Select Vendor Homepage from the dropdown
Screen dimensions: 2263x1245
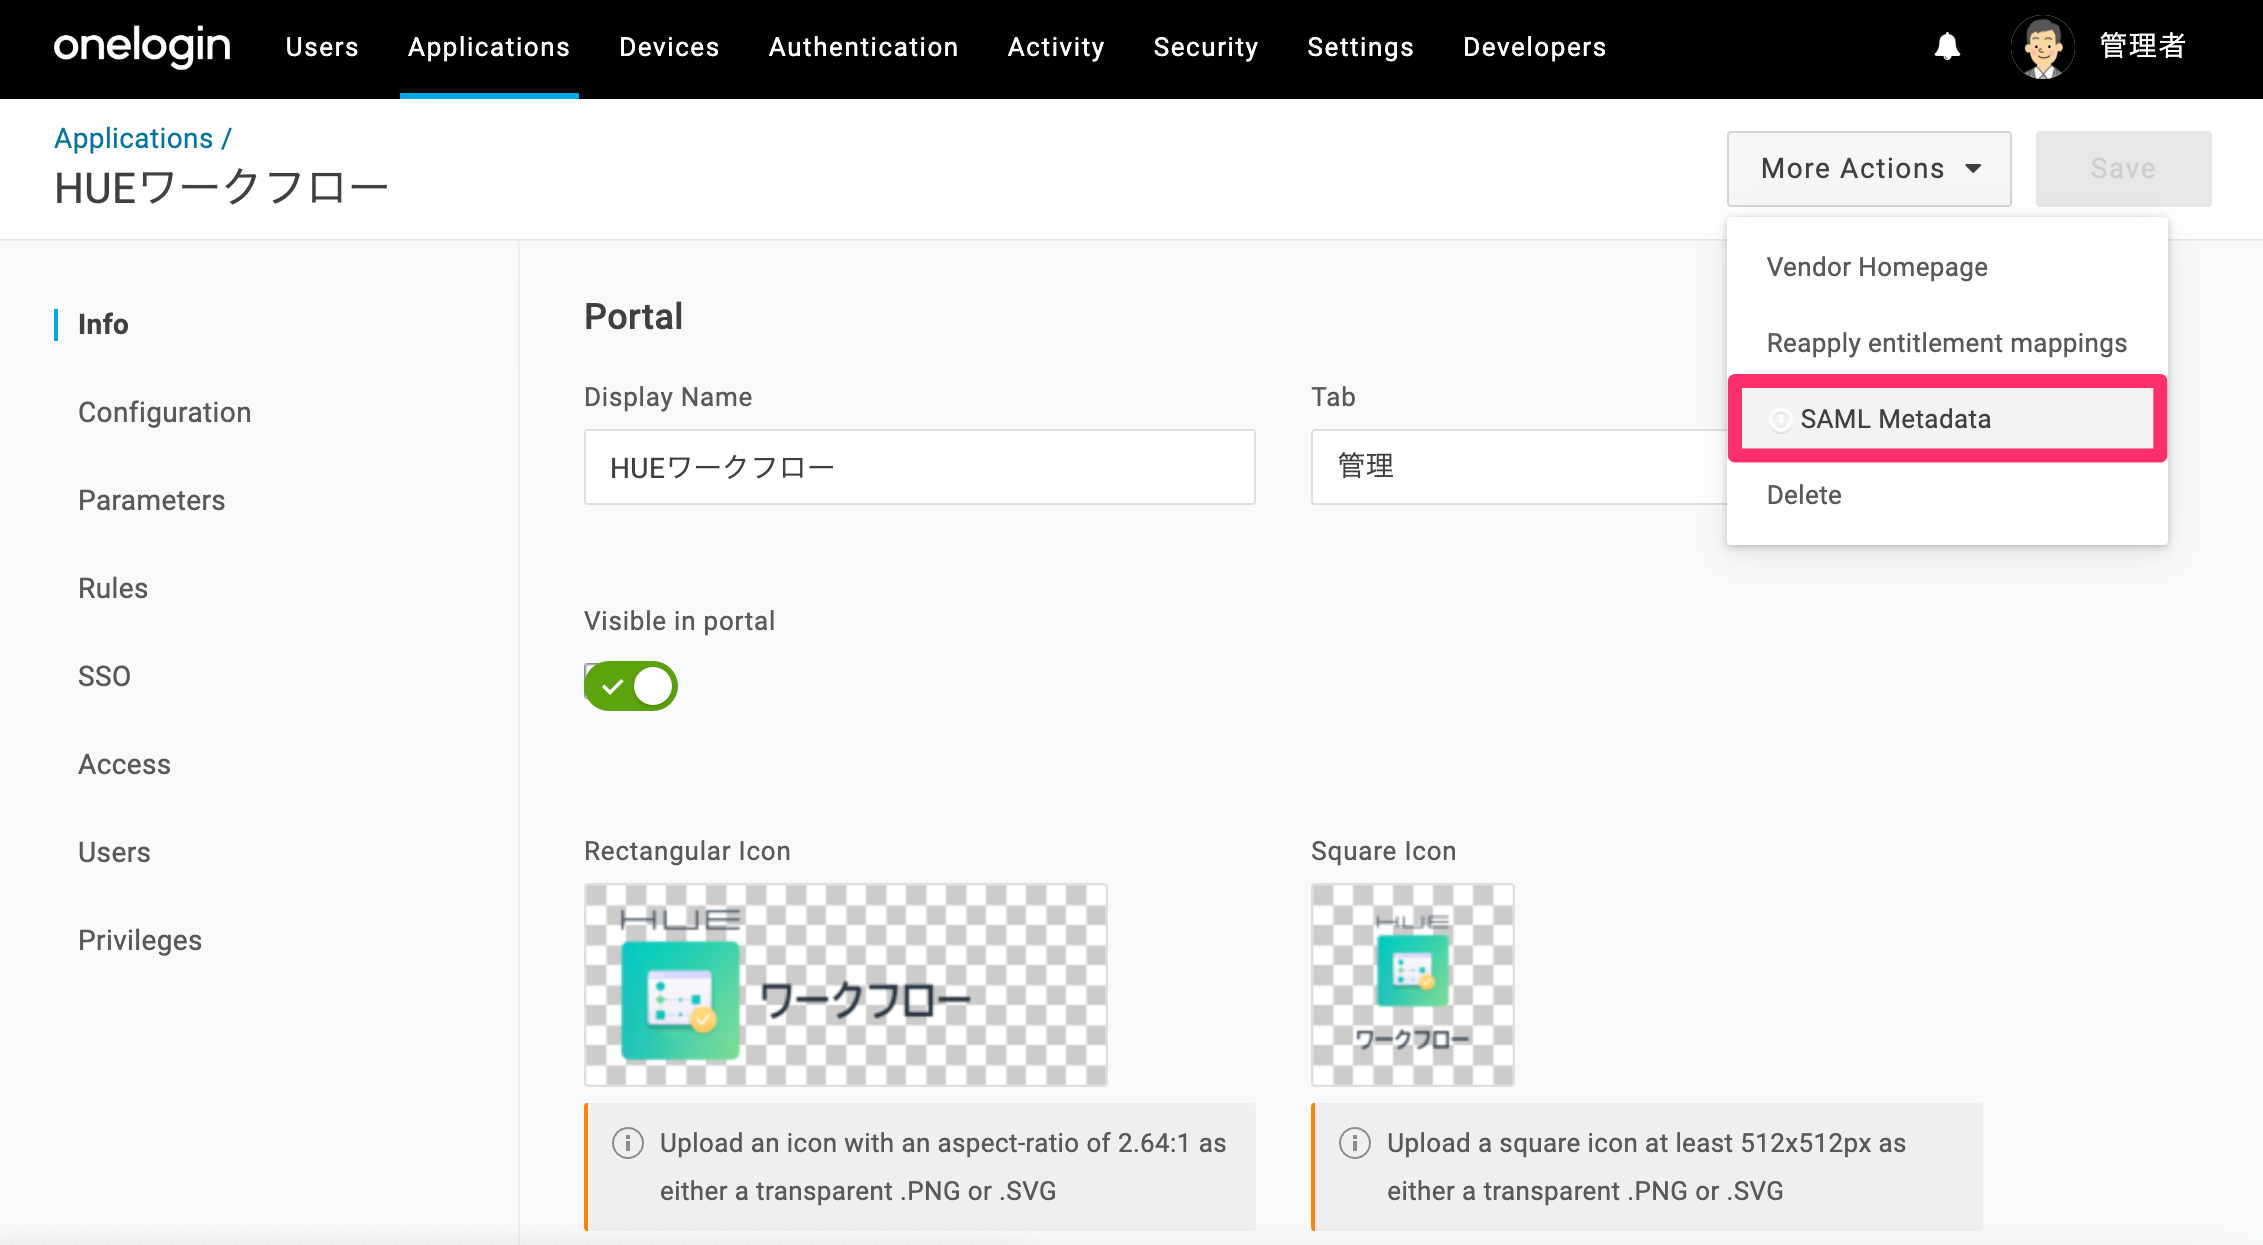[x=1947, y=267]
